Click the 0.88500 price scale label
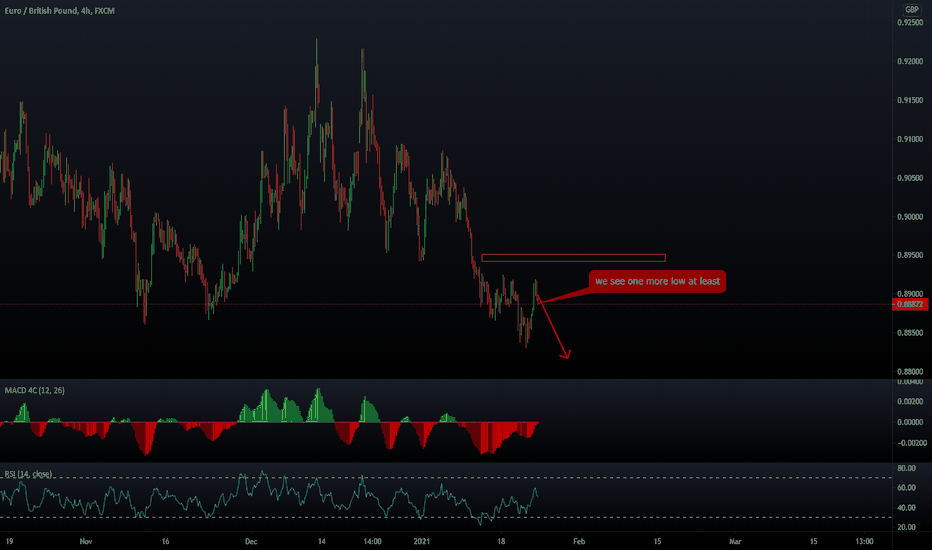Screen dimensions: 932x550 click(x=910, y=333)
